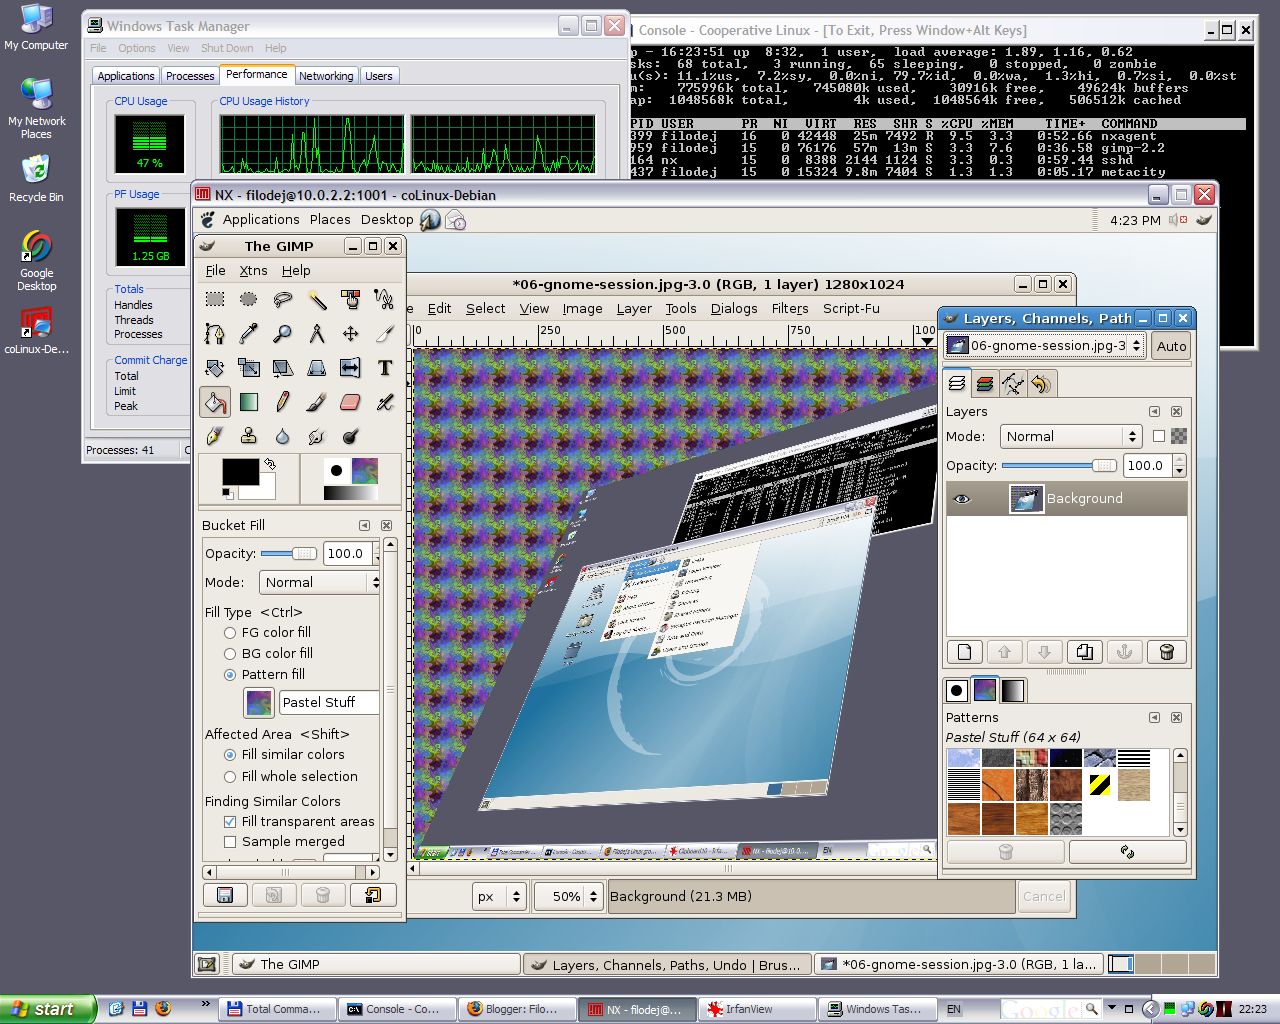Open Bucket Fill Mode dropdown

click(x=320, y=582)
